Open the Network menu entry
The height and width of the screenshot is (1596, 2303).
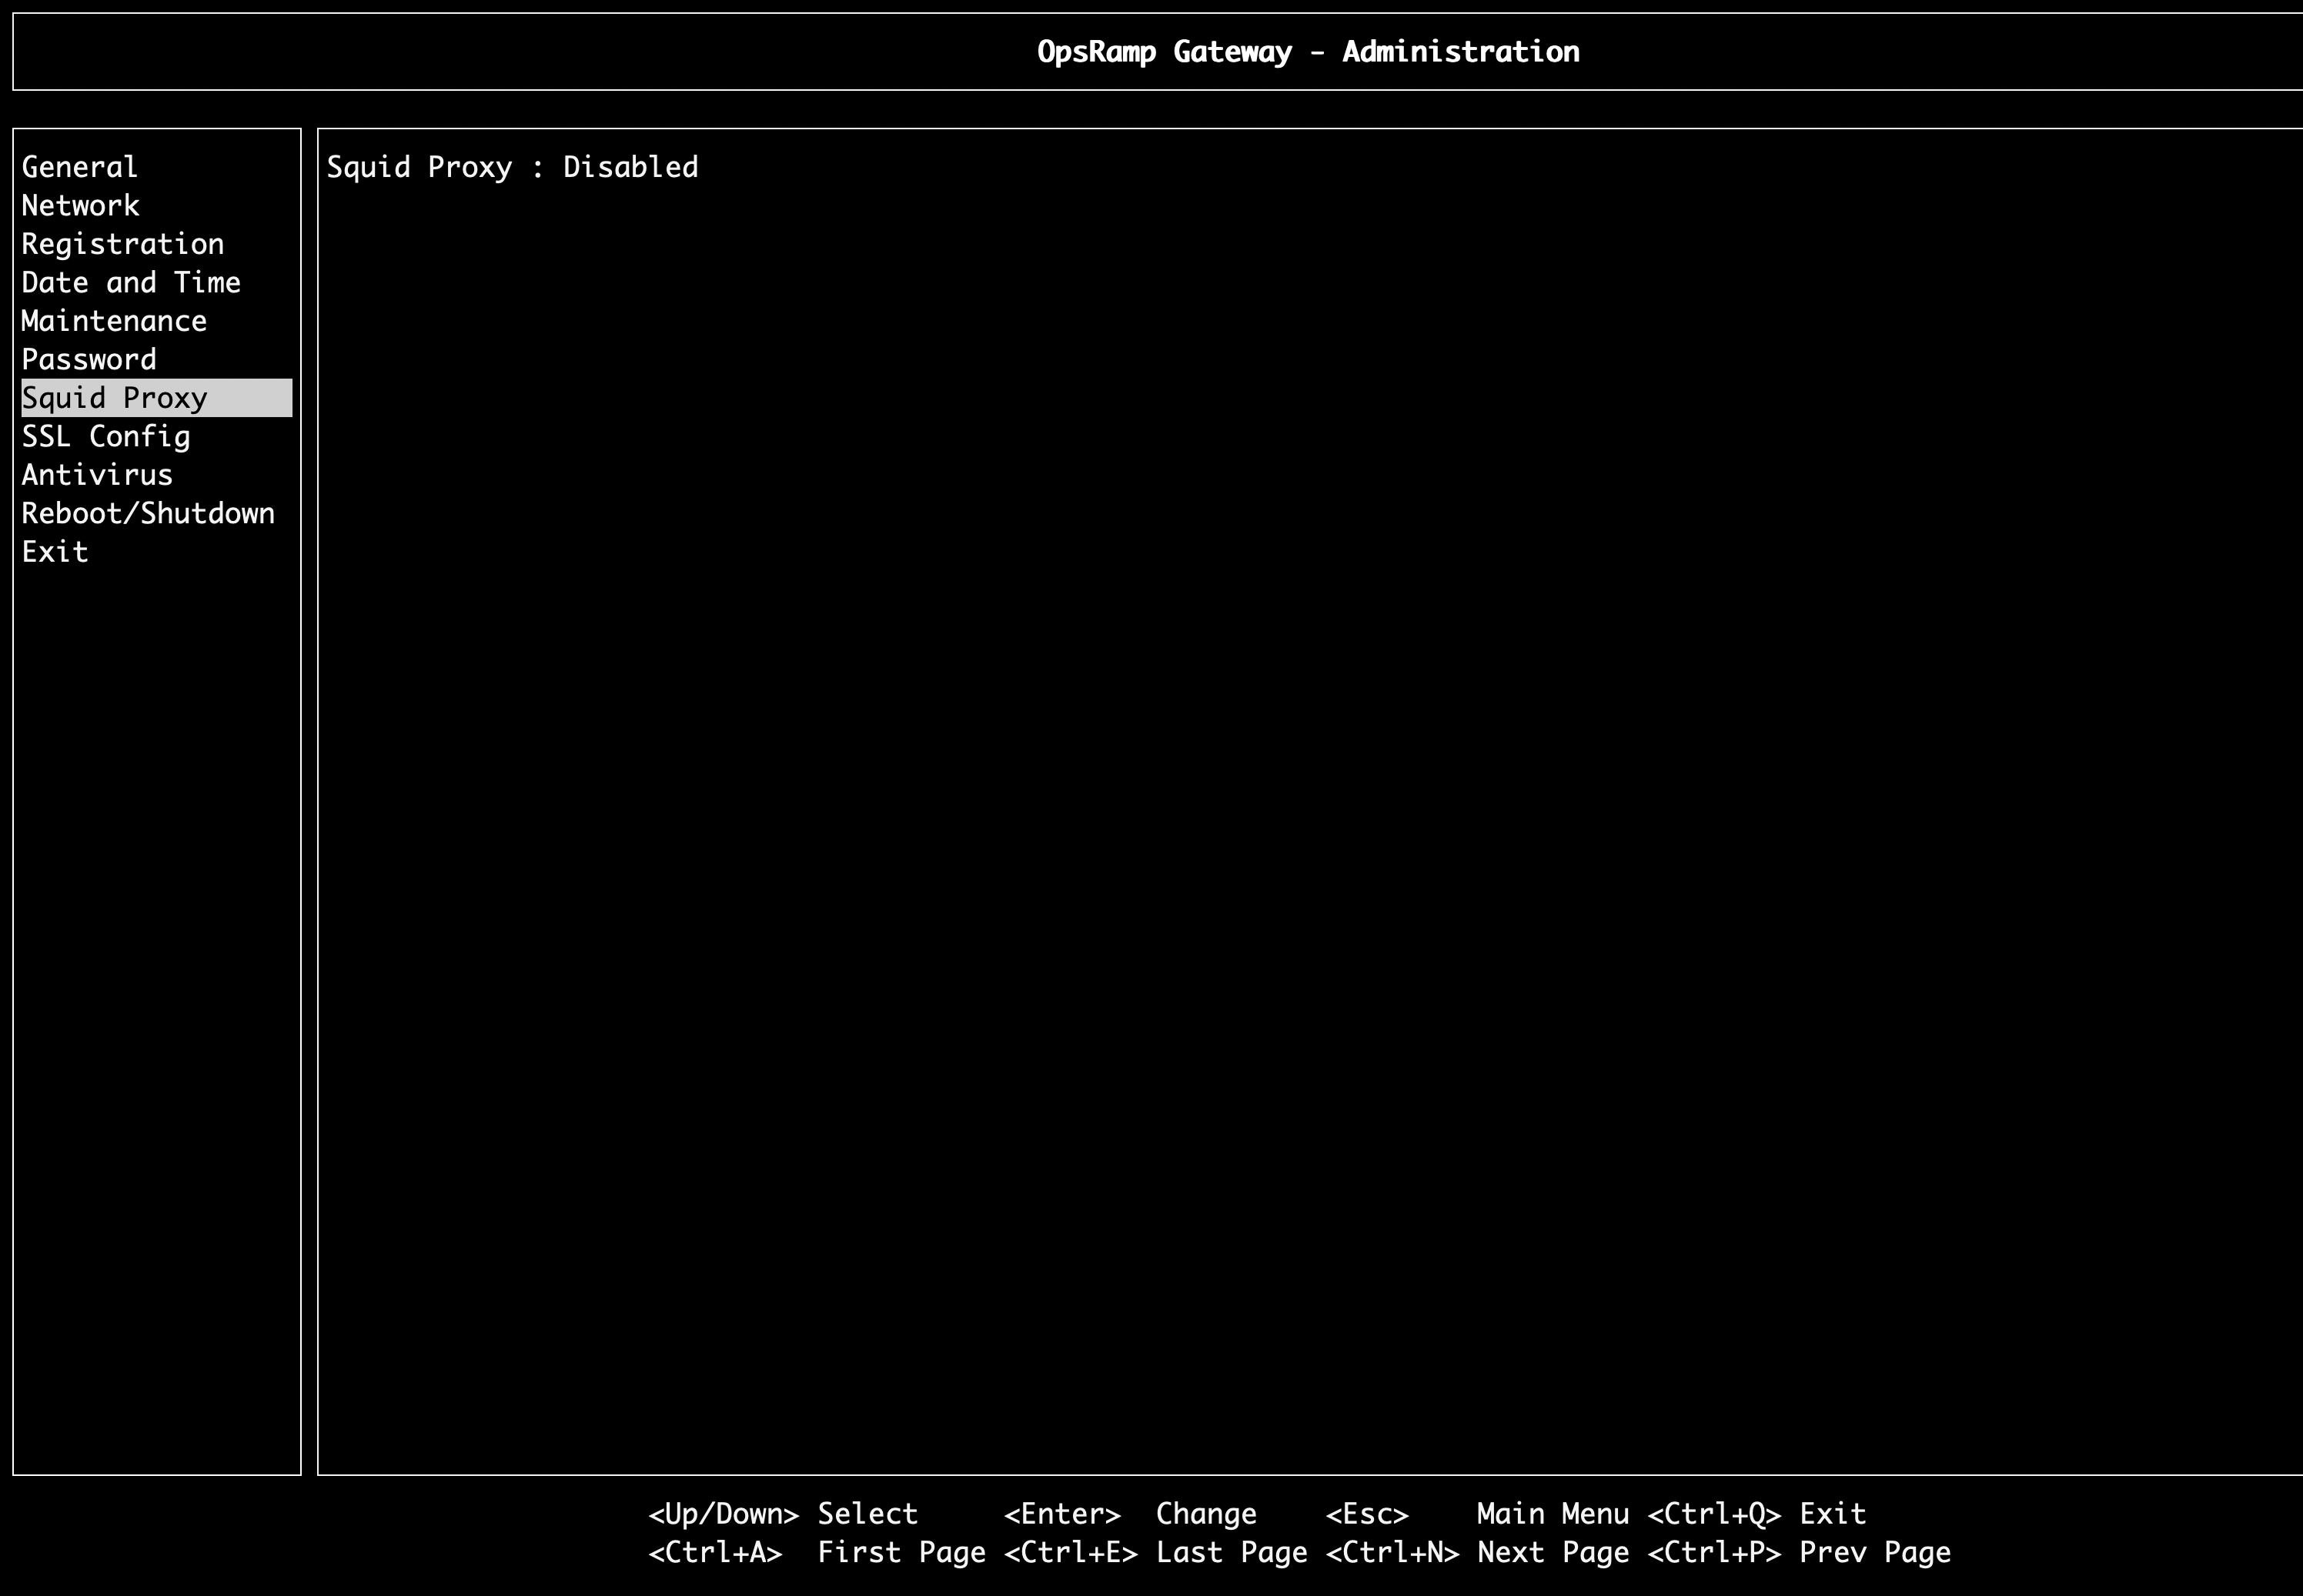pos(81,206)
